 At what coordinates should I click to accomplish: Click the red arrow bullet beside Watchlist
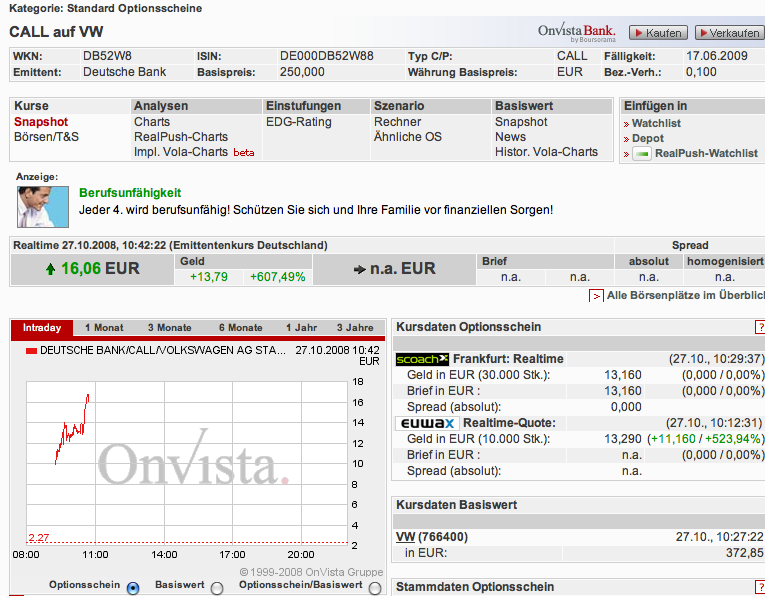[x=626, y=124]
